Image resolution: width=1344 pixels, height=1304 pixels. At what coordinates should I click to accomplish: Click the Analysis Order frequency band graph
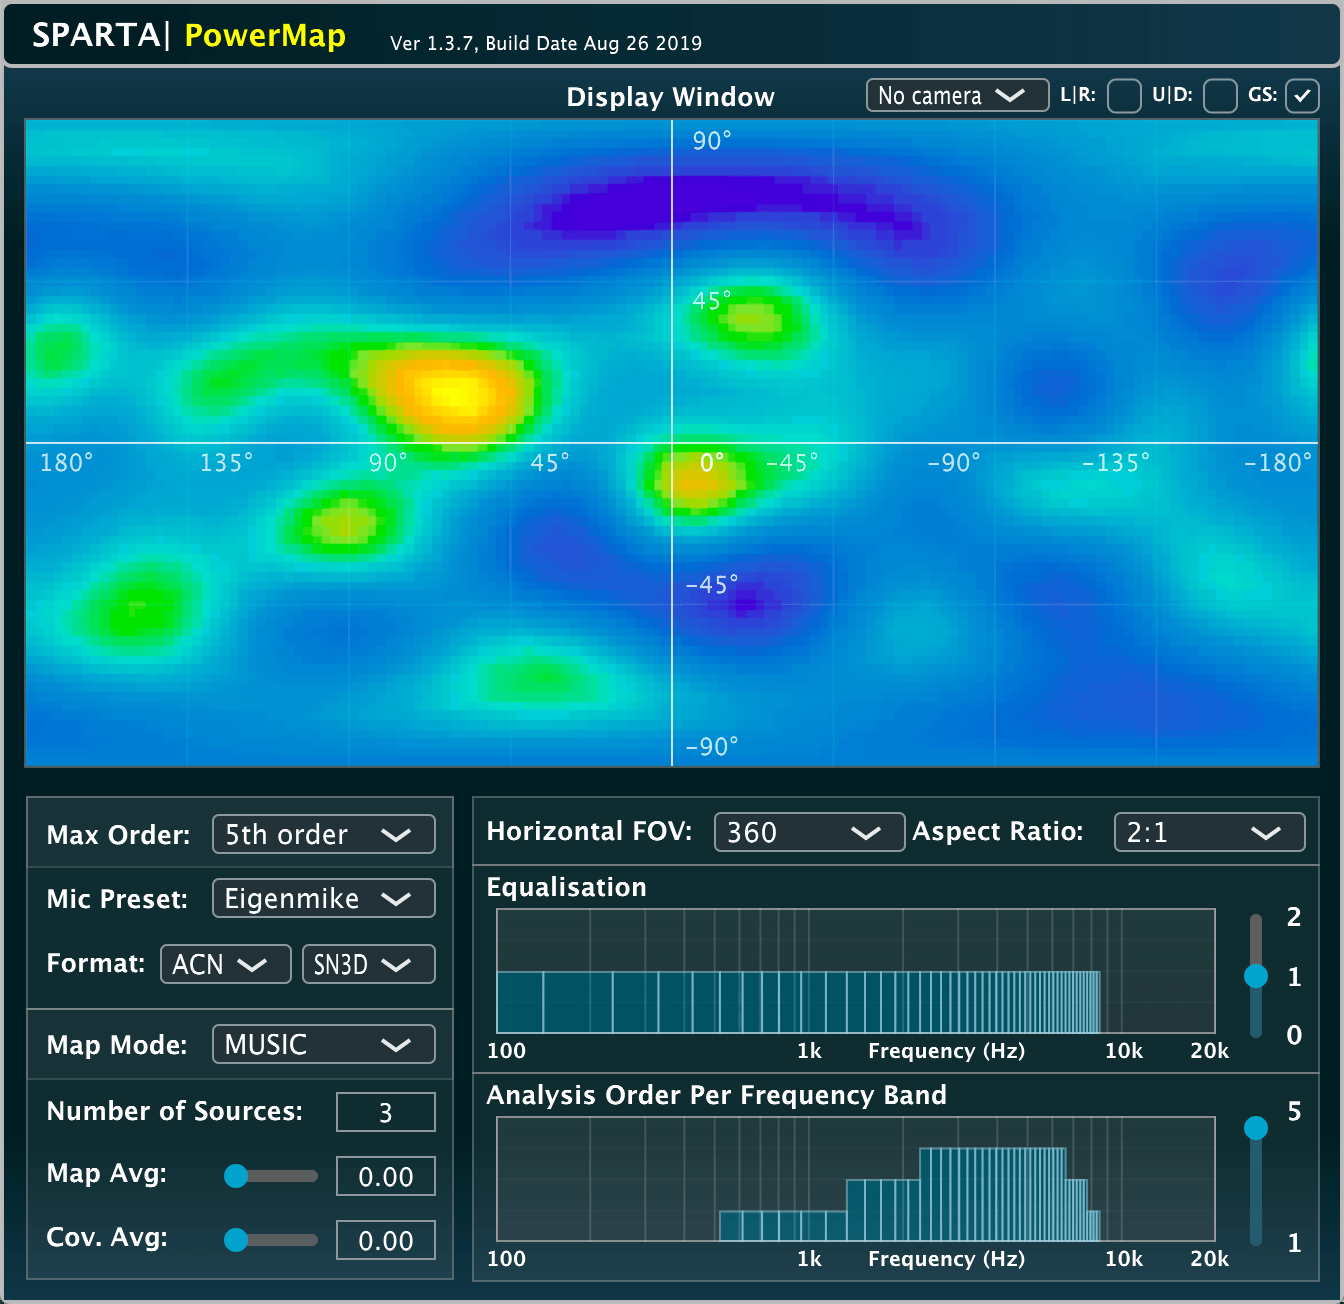point(855,1179)
